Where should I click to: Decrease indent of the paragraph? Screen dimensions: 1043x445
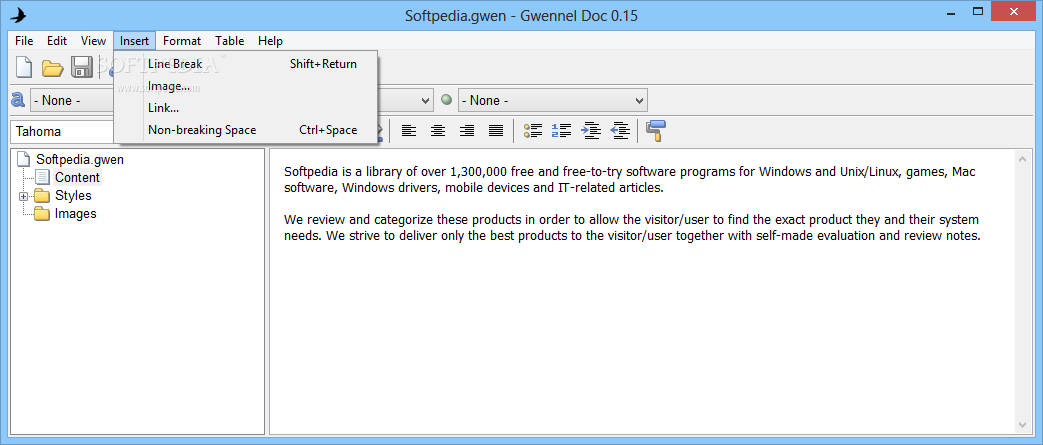tap(620, 131)
